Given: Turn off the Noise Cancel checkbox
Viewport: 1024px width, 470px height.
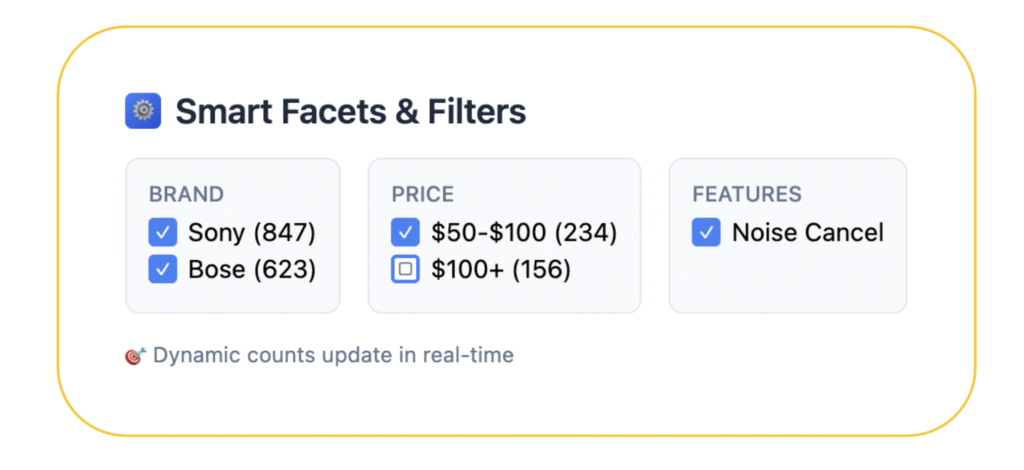Looking at the screenshot, I should 706,232.
